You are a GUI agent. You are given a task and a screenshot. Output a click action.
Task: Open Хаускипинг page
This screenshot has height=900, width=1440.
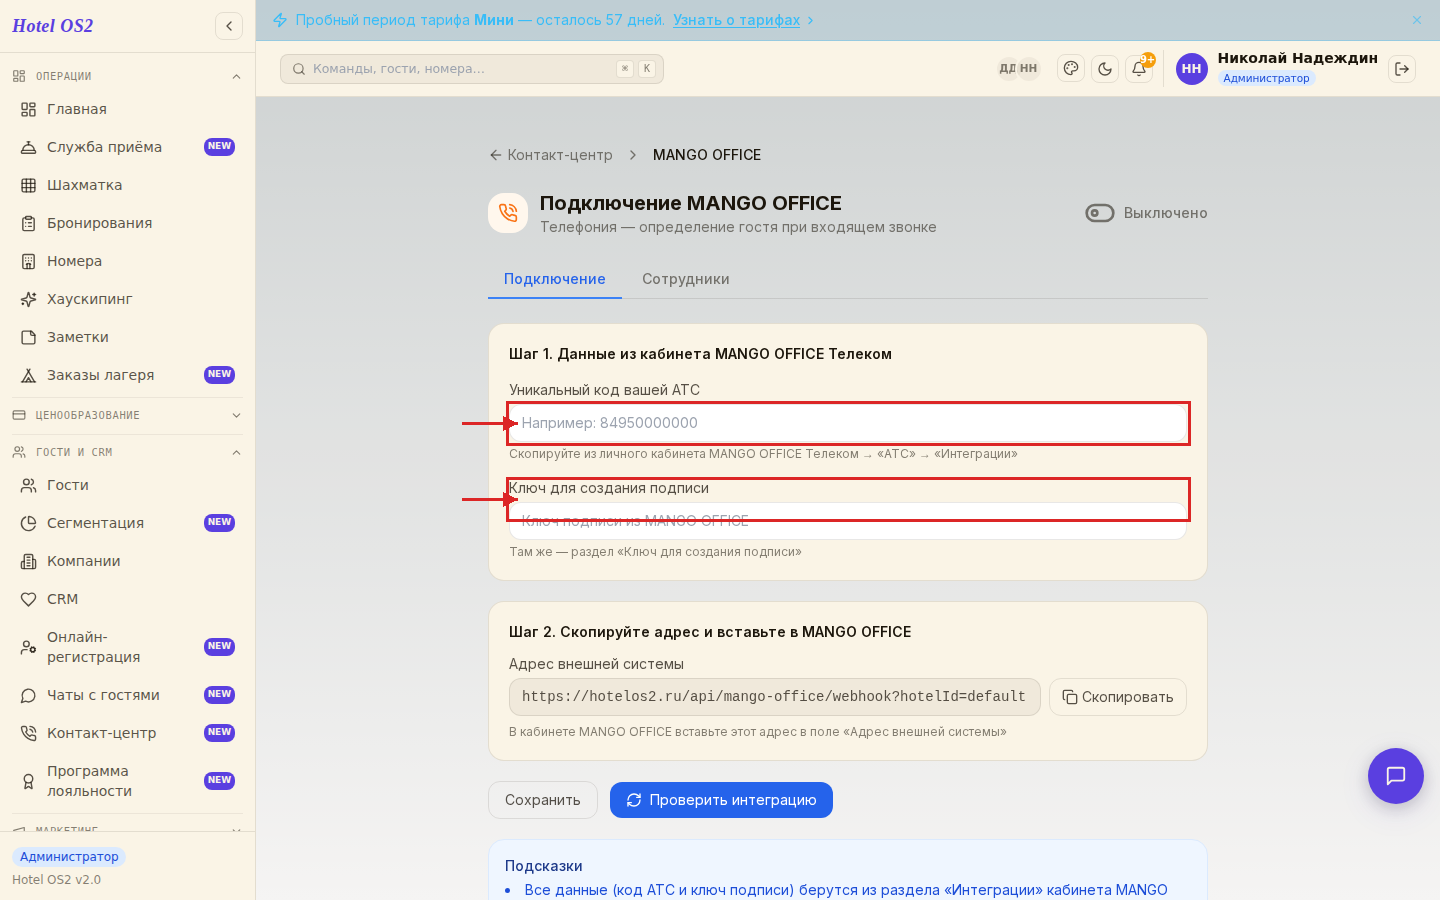127,299
